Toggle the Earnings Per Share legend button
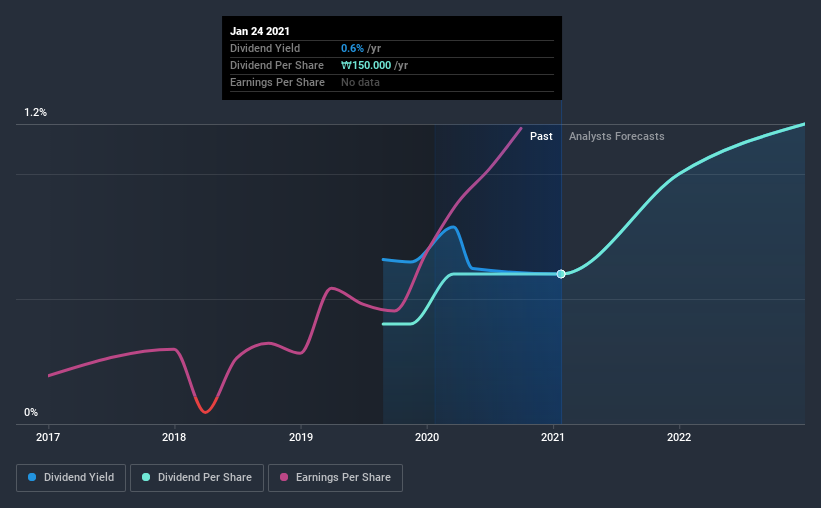 [335, 478]
